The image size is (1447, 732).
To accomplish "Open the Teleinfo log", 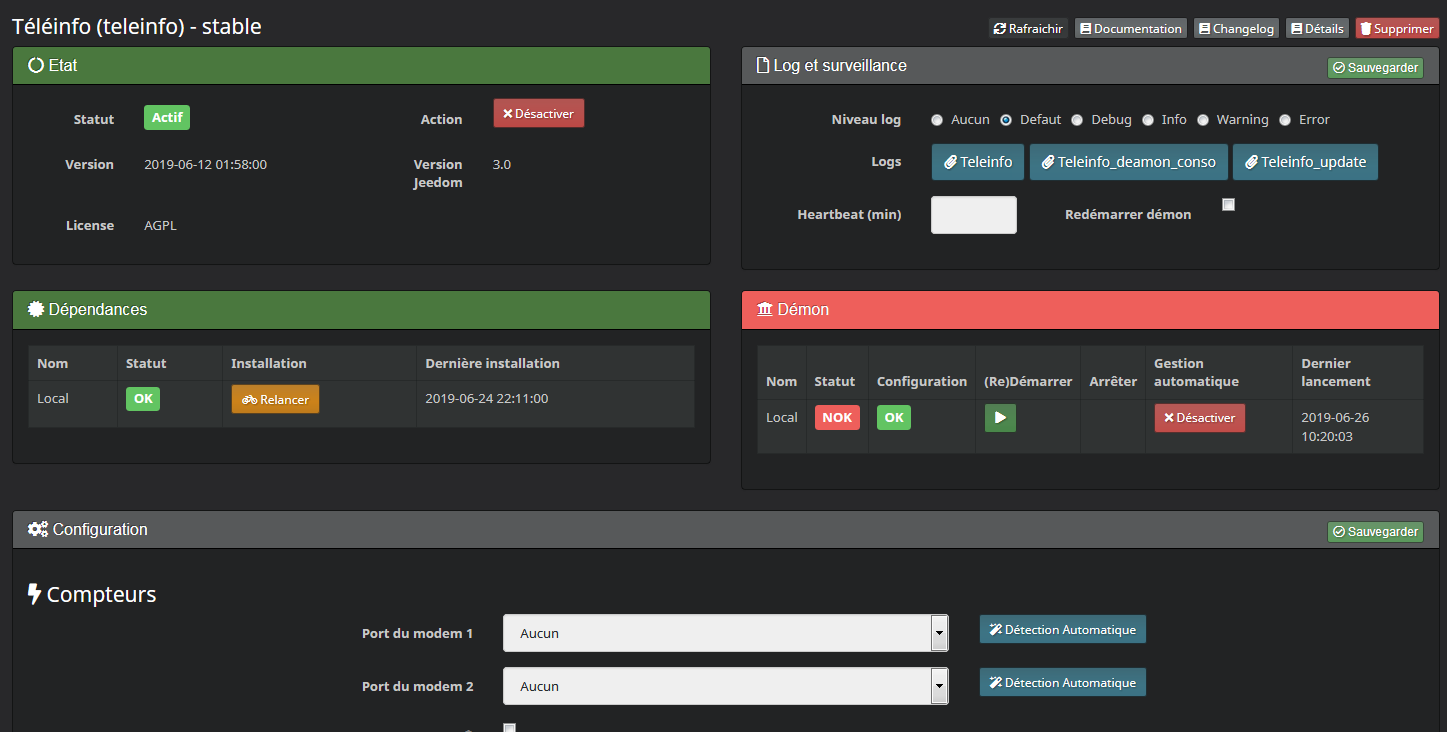I will pos(978,162).
